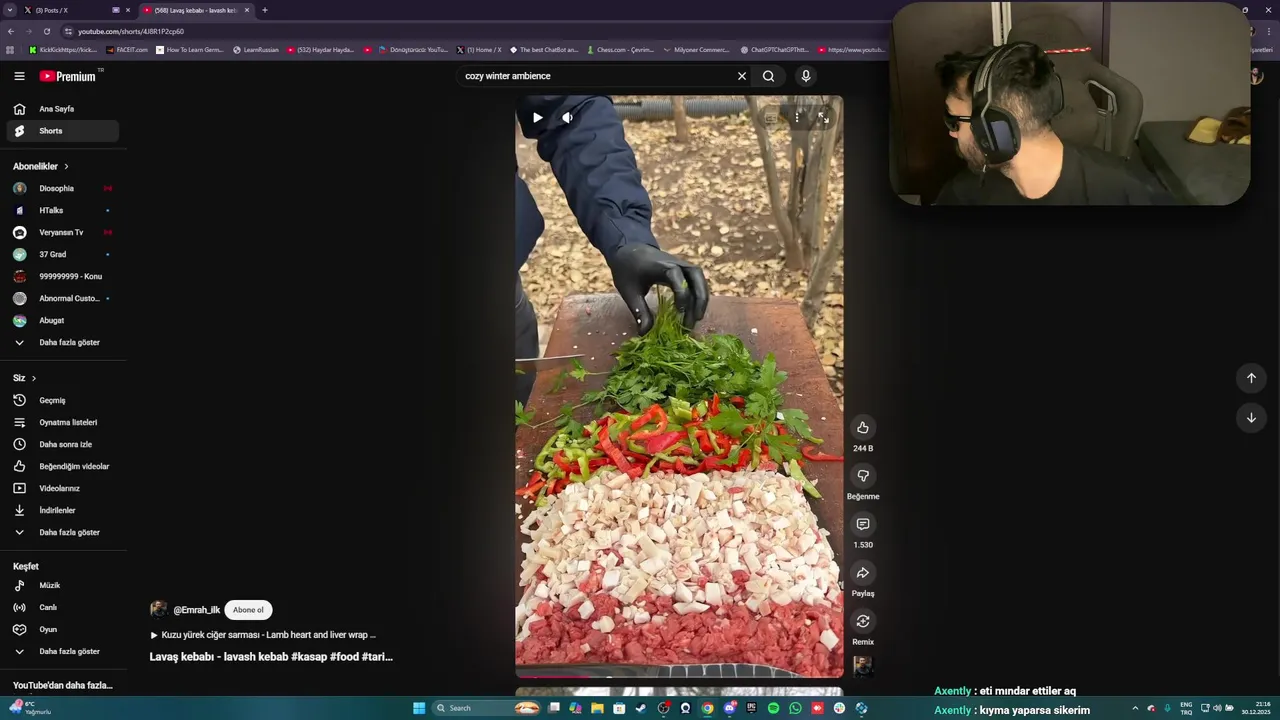Expand Siz list with Daha fazla göster

[x=63, y=532]
